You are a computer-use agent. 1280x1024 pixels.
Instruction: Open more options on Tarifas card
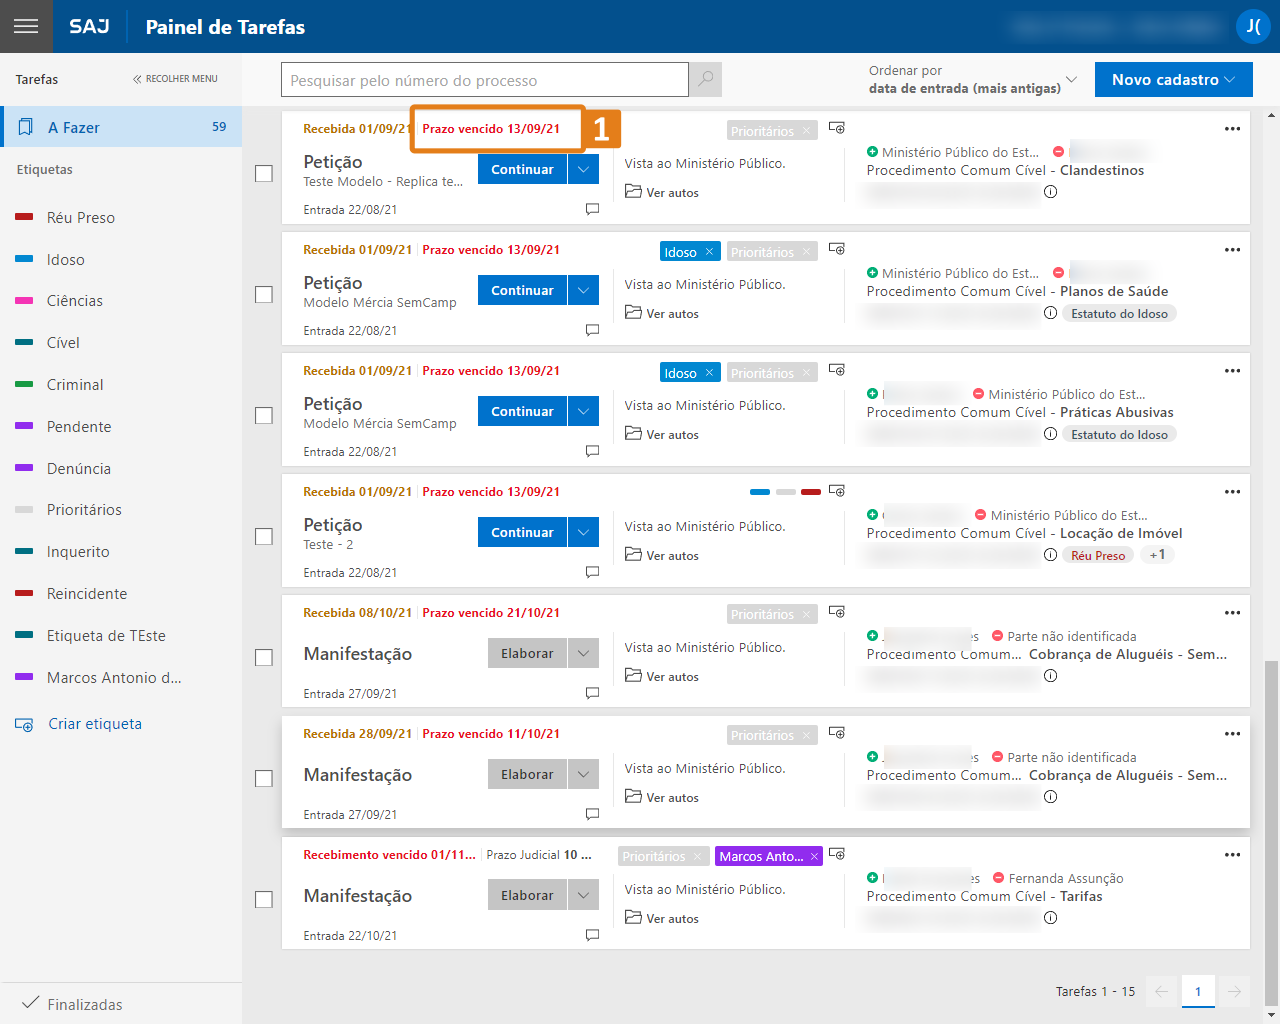pyautogui.click(x=1232, y=855)
